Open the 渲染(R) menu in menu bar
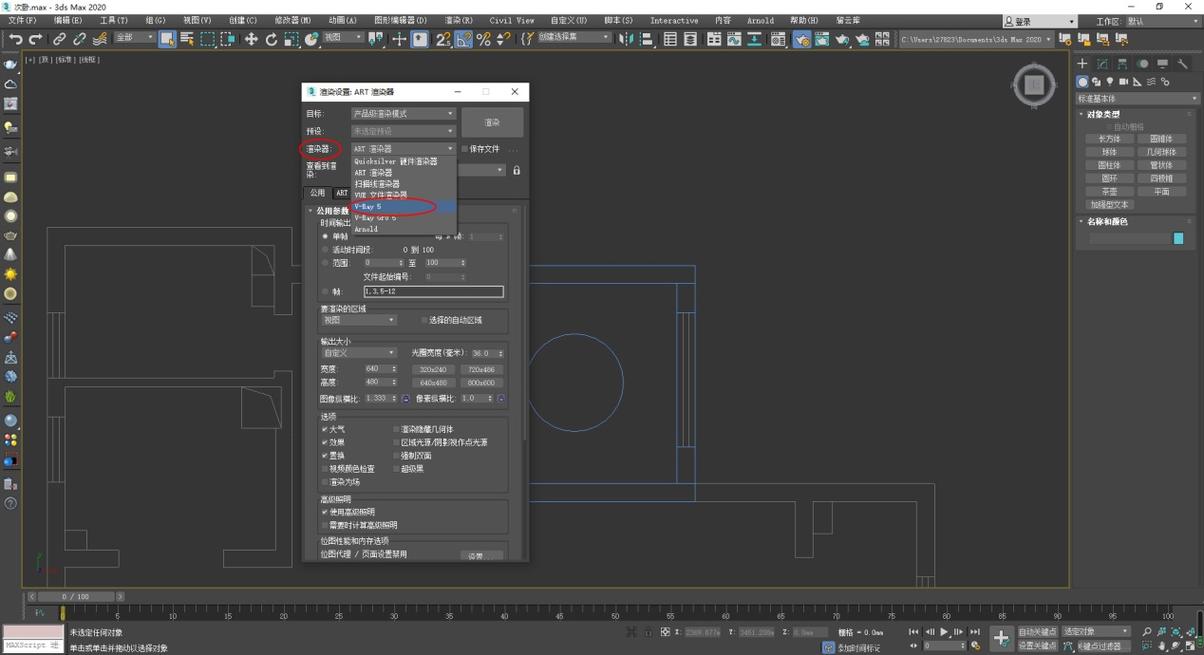This screenshot has height=655, width=1204. (x=459, y=20)
